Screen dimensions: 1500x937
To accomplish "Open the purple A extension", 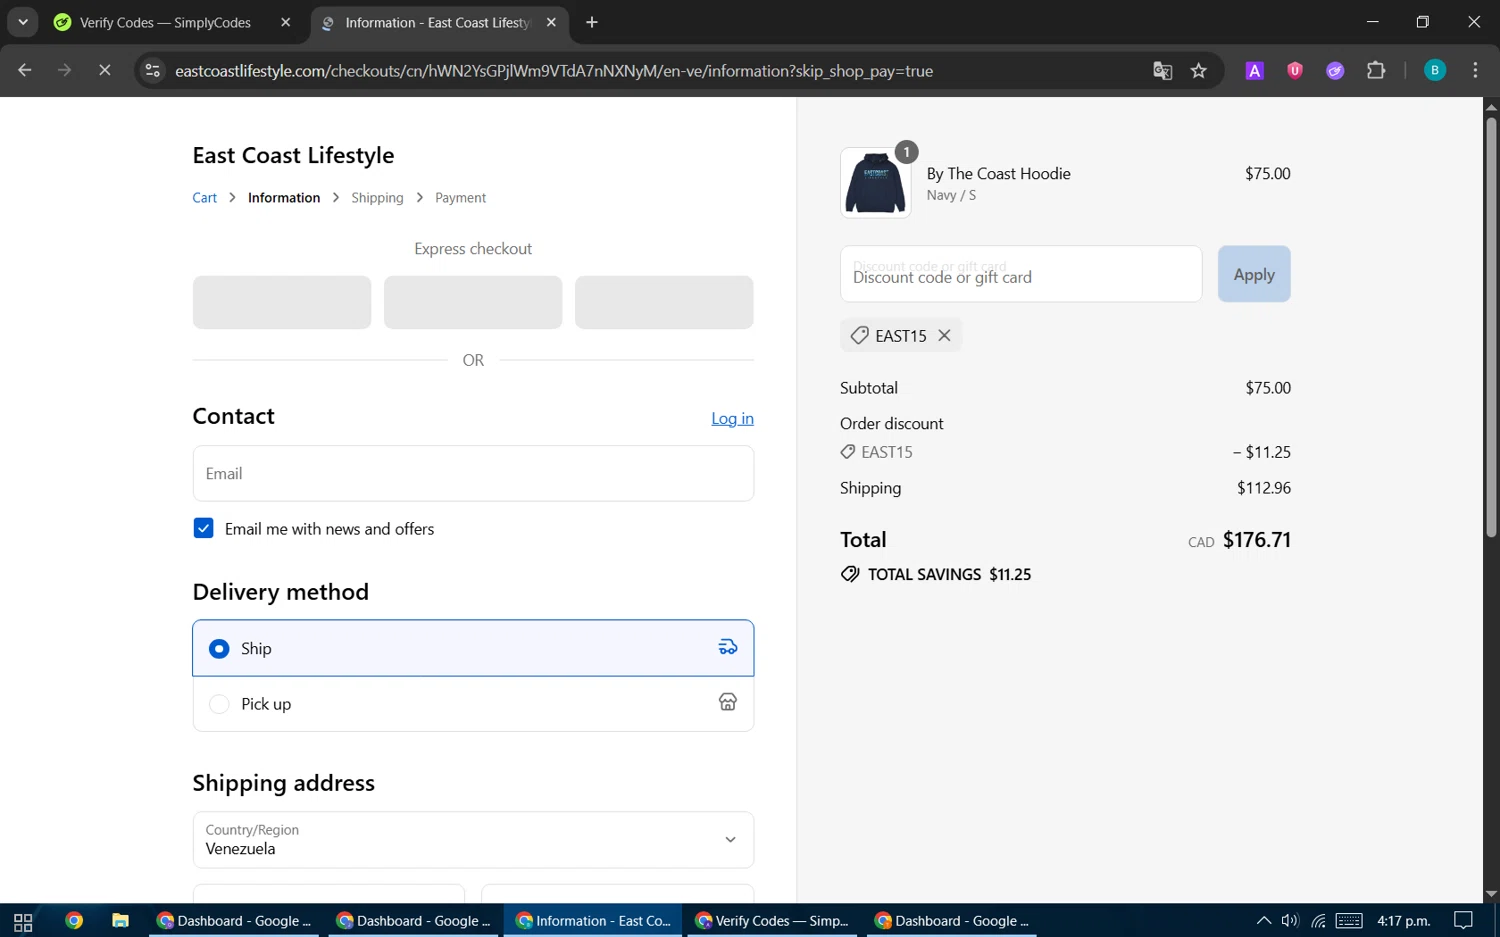I will click(x=1254, y=70).
